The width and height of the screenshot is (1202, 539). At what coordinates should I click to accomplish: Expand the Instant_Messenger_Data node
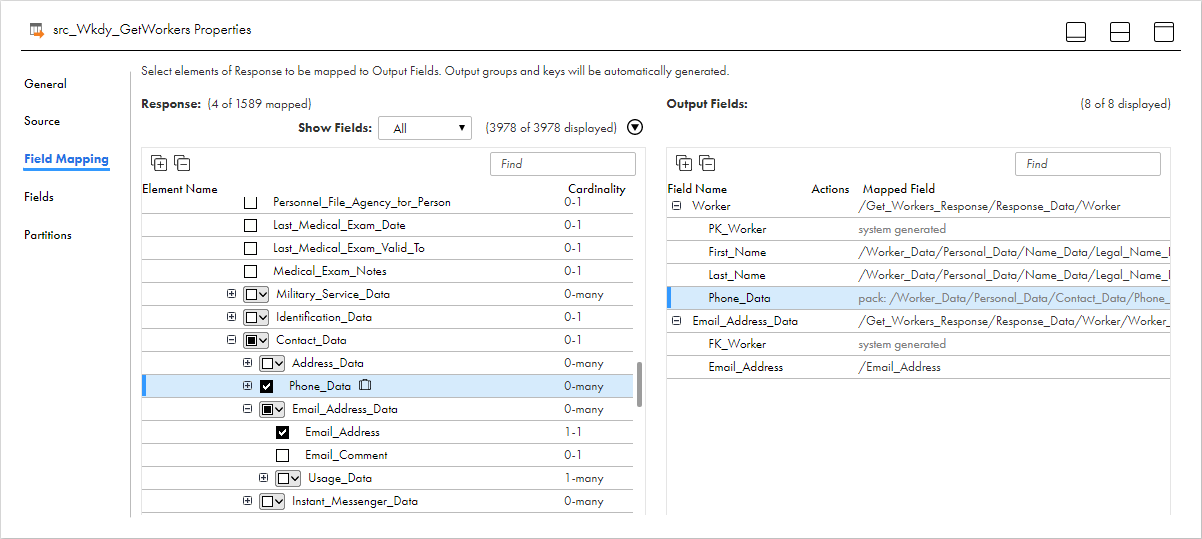point(248,501)
